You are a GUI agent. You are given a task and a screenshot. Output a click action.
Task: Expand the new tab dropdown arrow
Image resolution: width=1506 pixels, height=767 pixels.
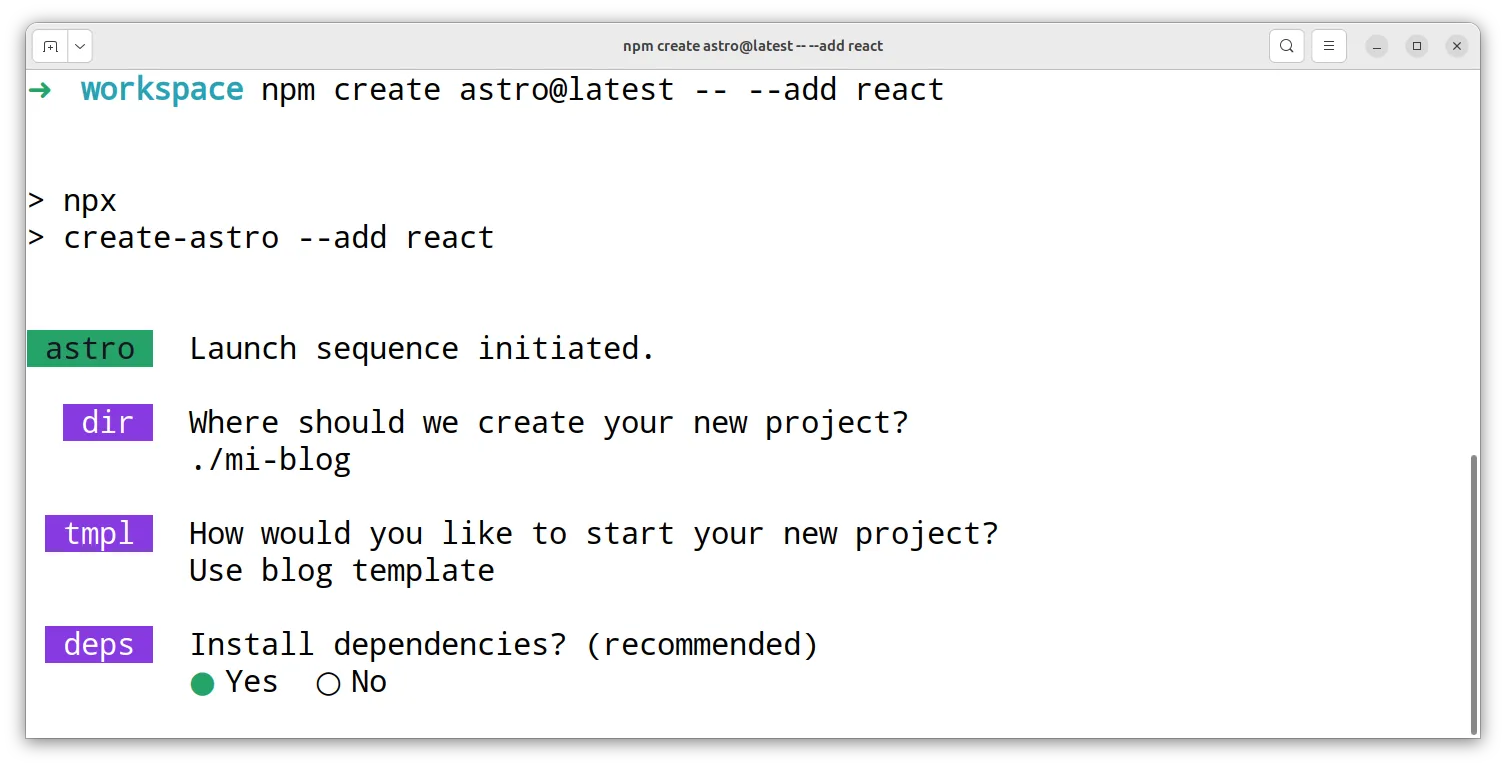[x=79, y=46]
